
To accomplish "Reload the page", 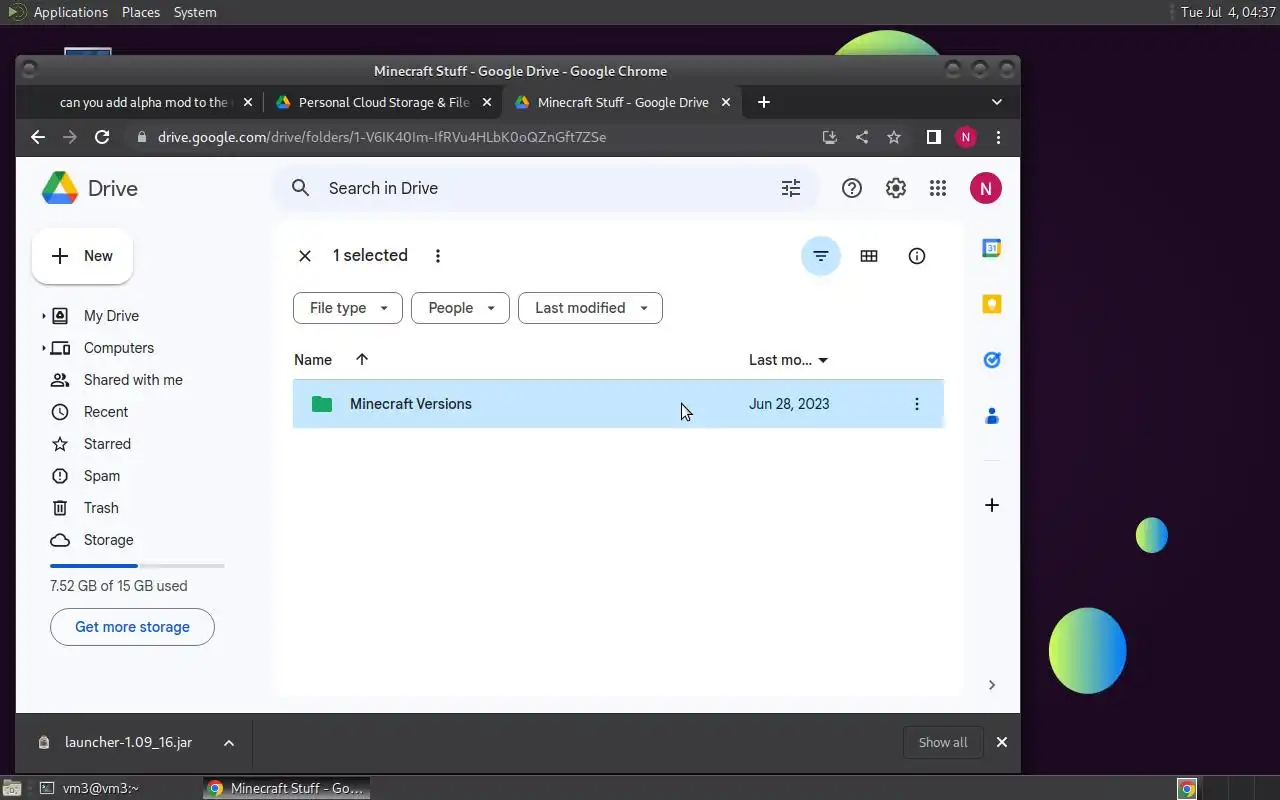I will [x=102, y=137].
